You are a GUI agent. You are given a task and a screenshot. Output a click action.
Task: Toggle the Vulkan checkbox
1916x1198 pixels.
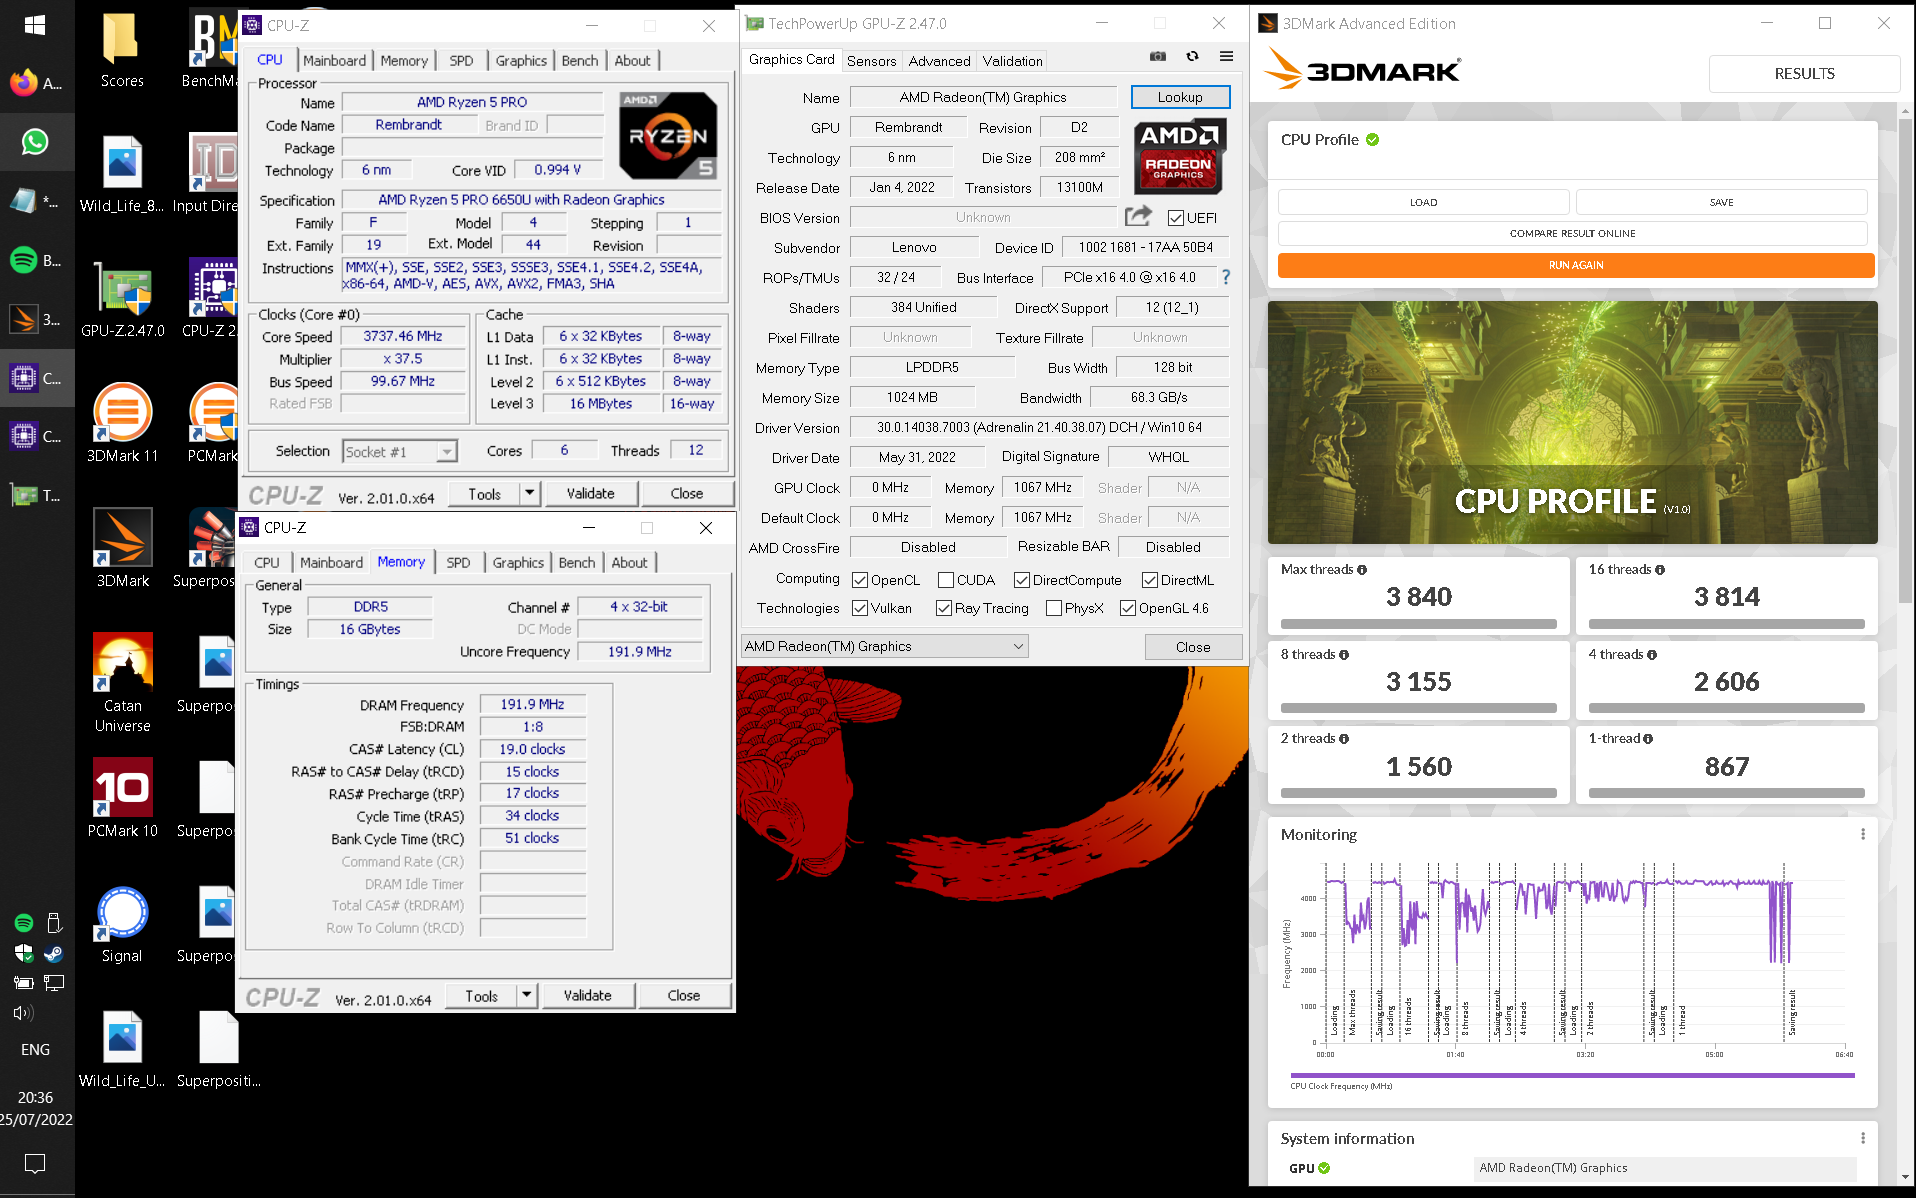point(859,608)
